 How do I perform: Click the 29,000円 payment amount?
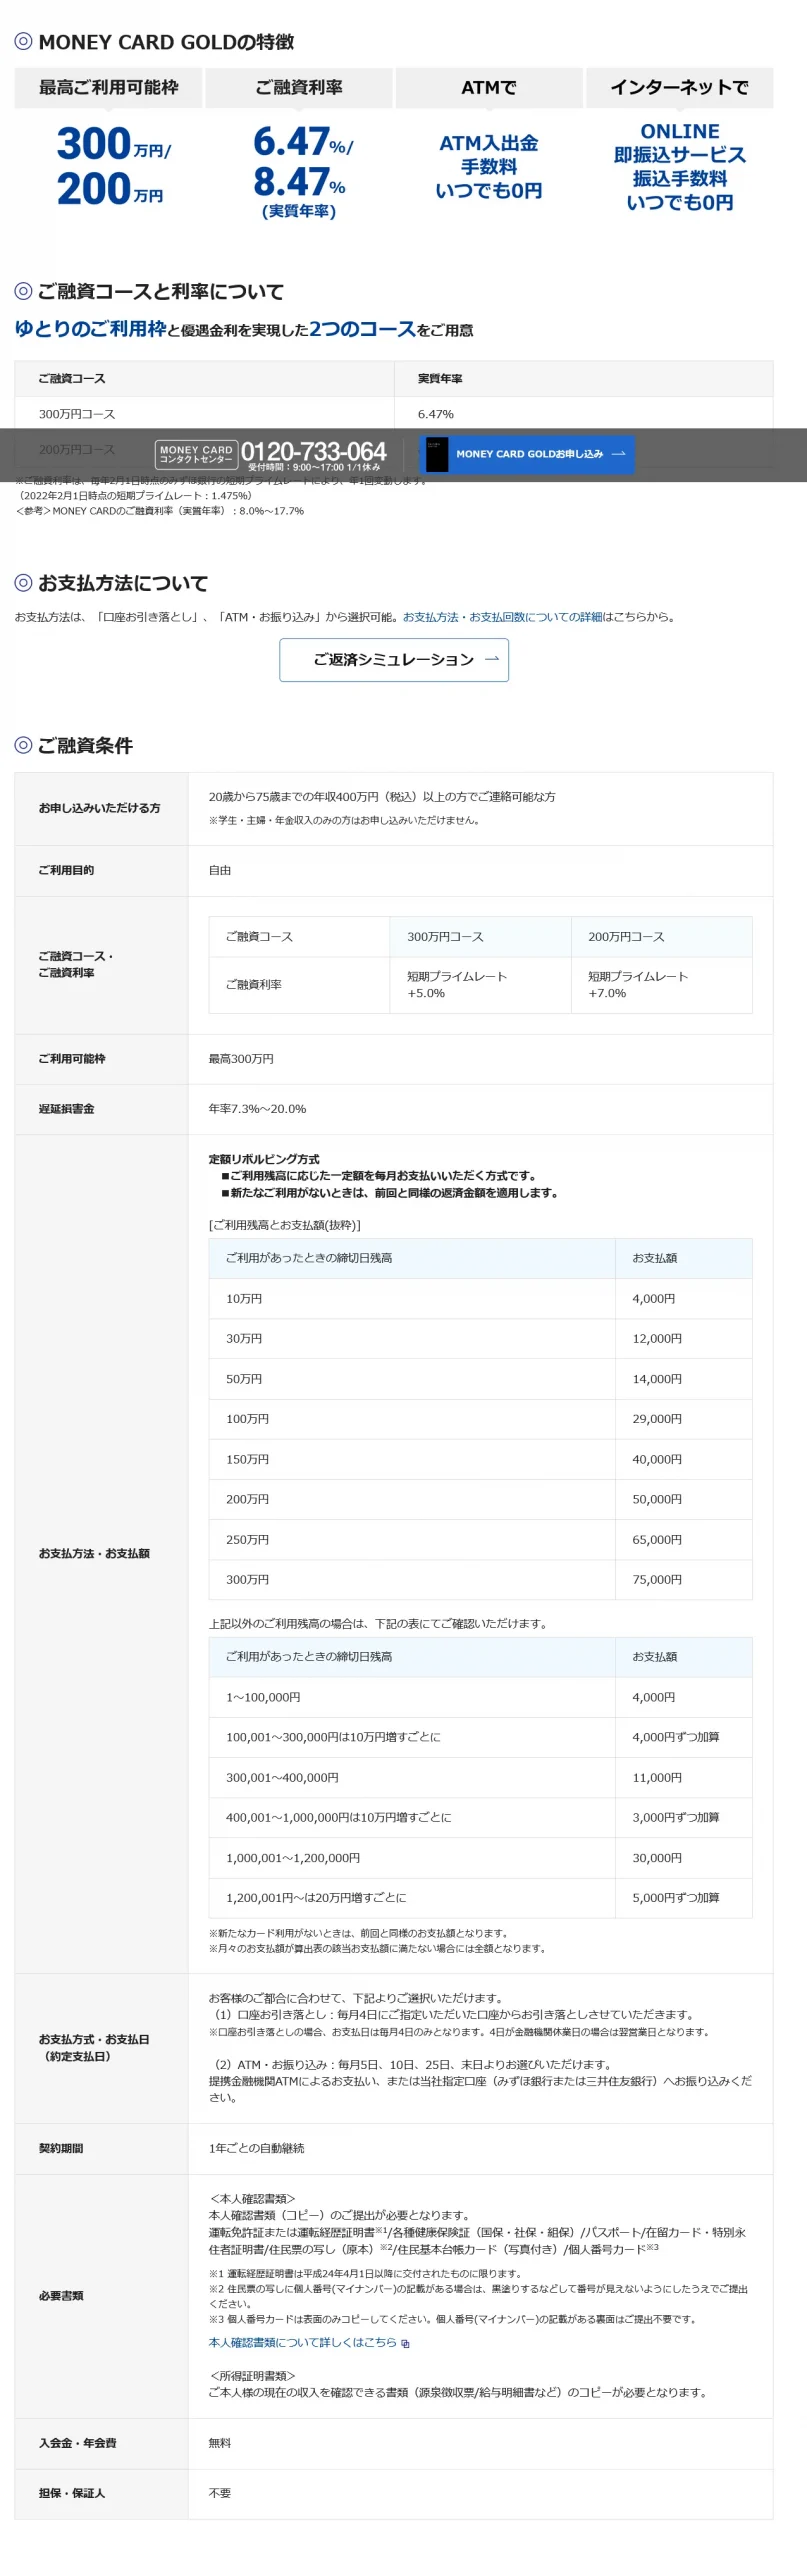[x=657, y=1419]
